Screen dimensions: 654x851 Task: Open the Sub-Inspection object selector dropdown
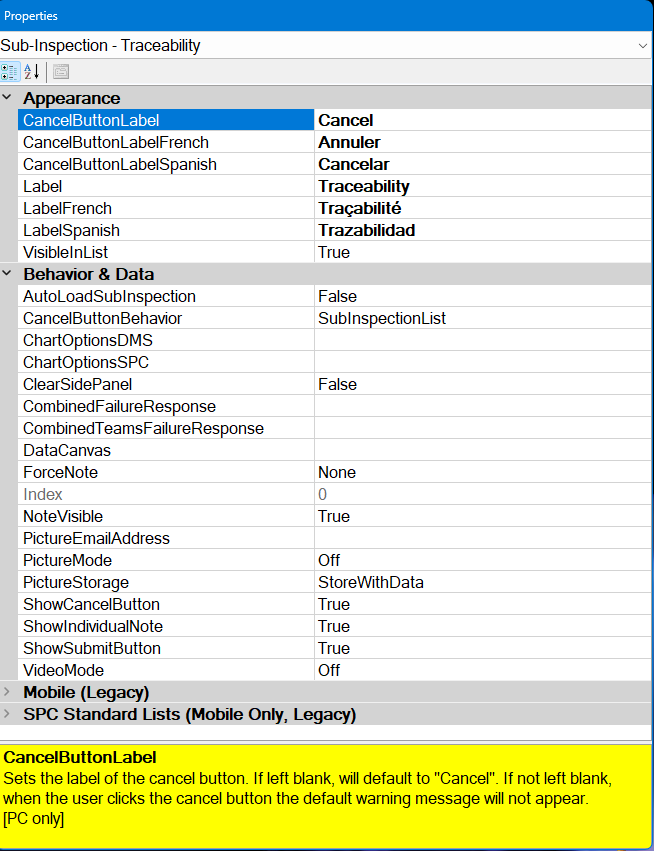[642, 45]
